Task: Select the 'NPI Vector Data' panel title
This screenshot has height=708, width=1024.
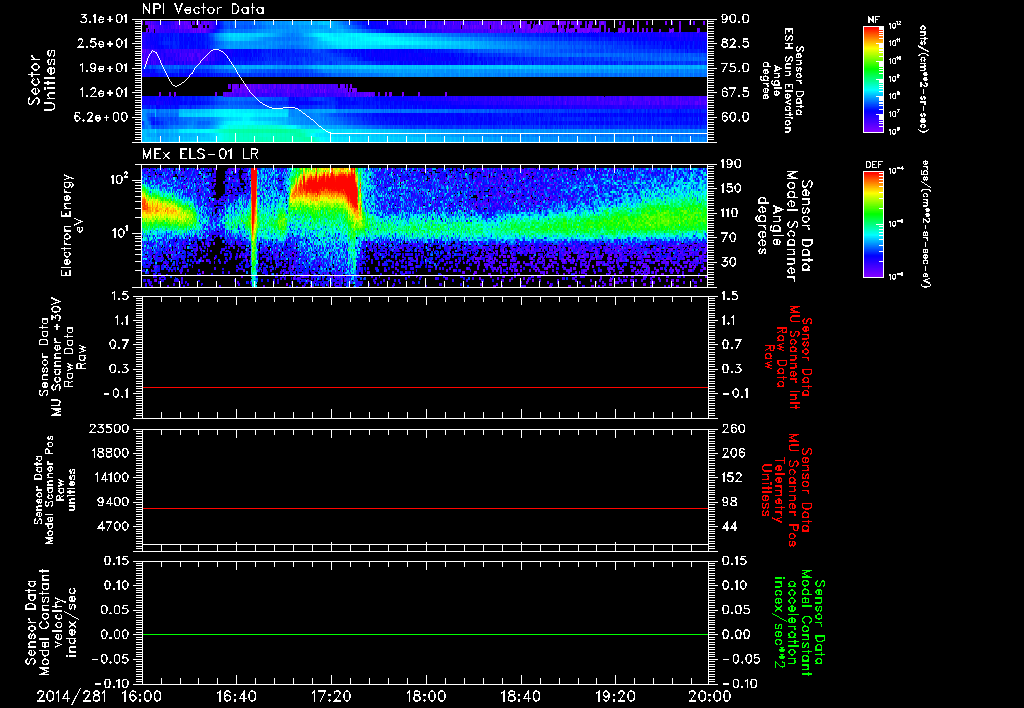Action: [x=203, y=9]
